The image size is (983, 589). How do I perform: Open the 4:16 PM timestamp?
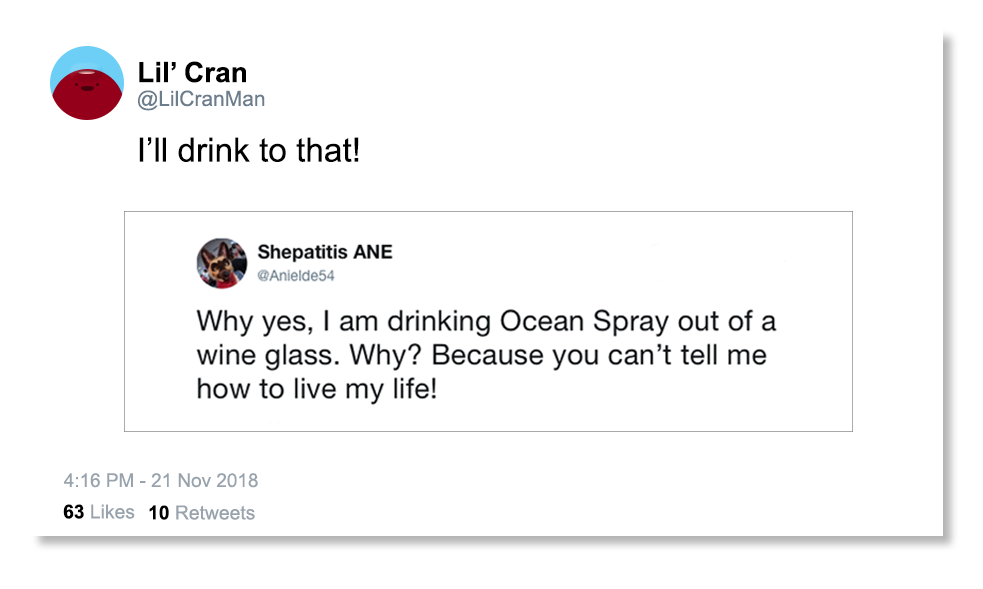[99, 480]
